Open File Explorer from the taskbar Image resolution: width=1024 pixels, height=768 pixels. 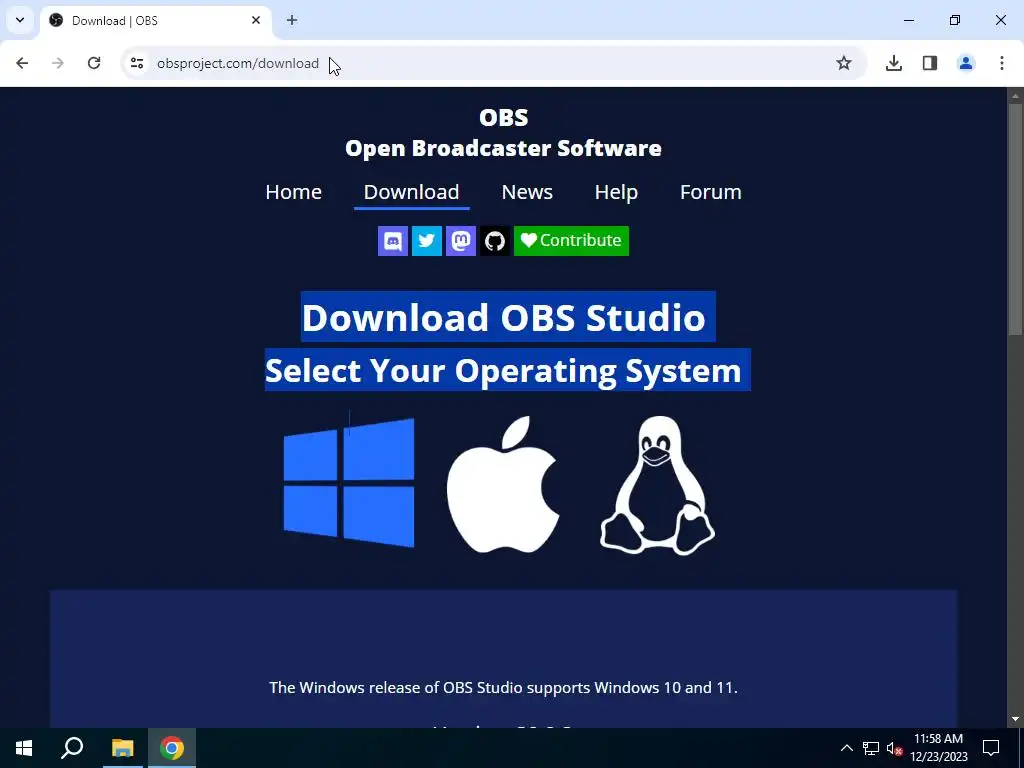pyautogui.click(x=122, y=748)
